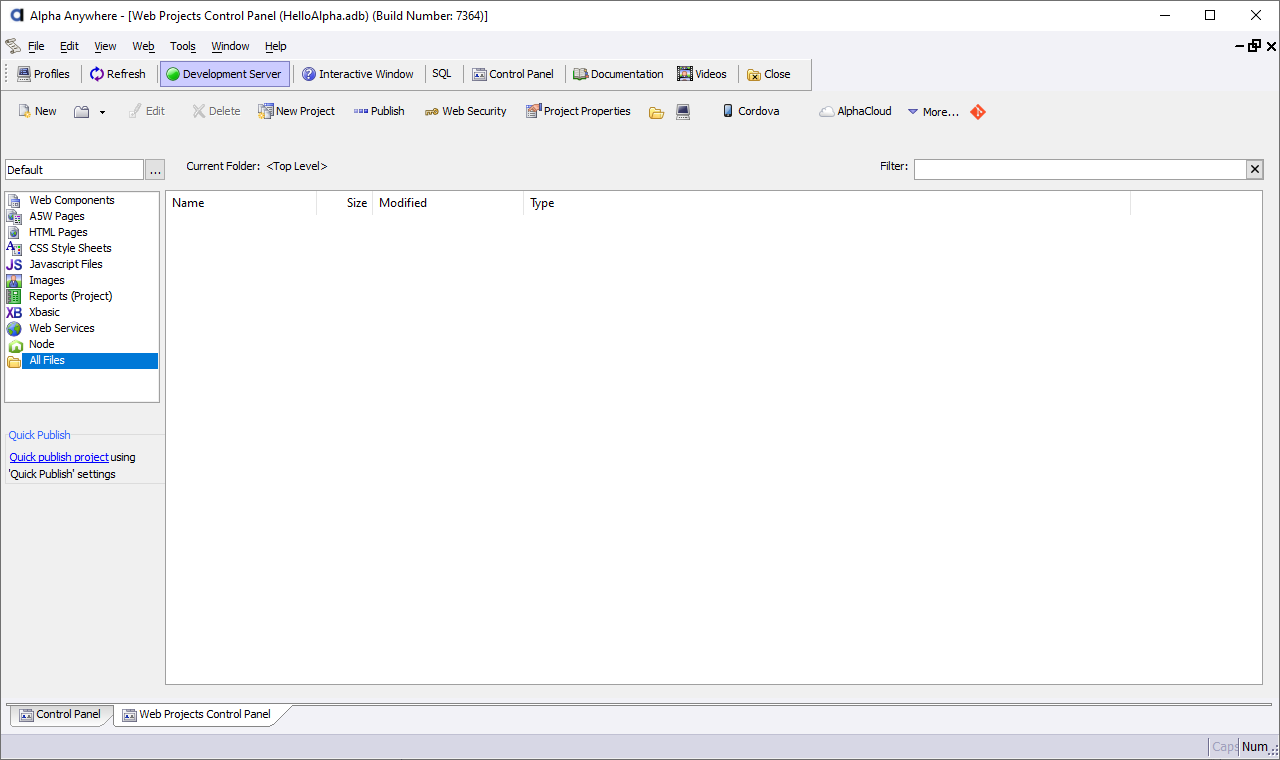Click the Quick publish project link
Screen dimensions: 1280x760
(x=59, y=457)
